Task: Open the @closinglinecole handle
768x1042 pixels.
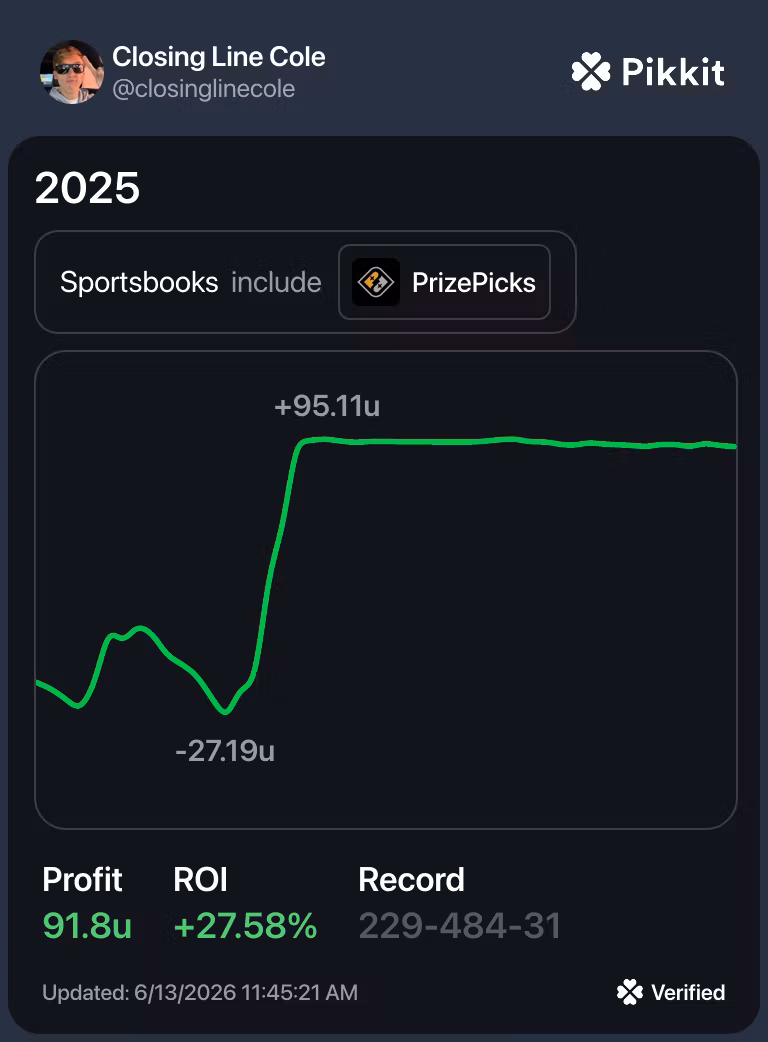Action: (x=203, y=89)
